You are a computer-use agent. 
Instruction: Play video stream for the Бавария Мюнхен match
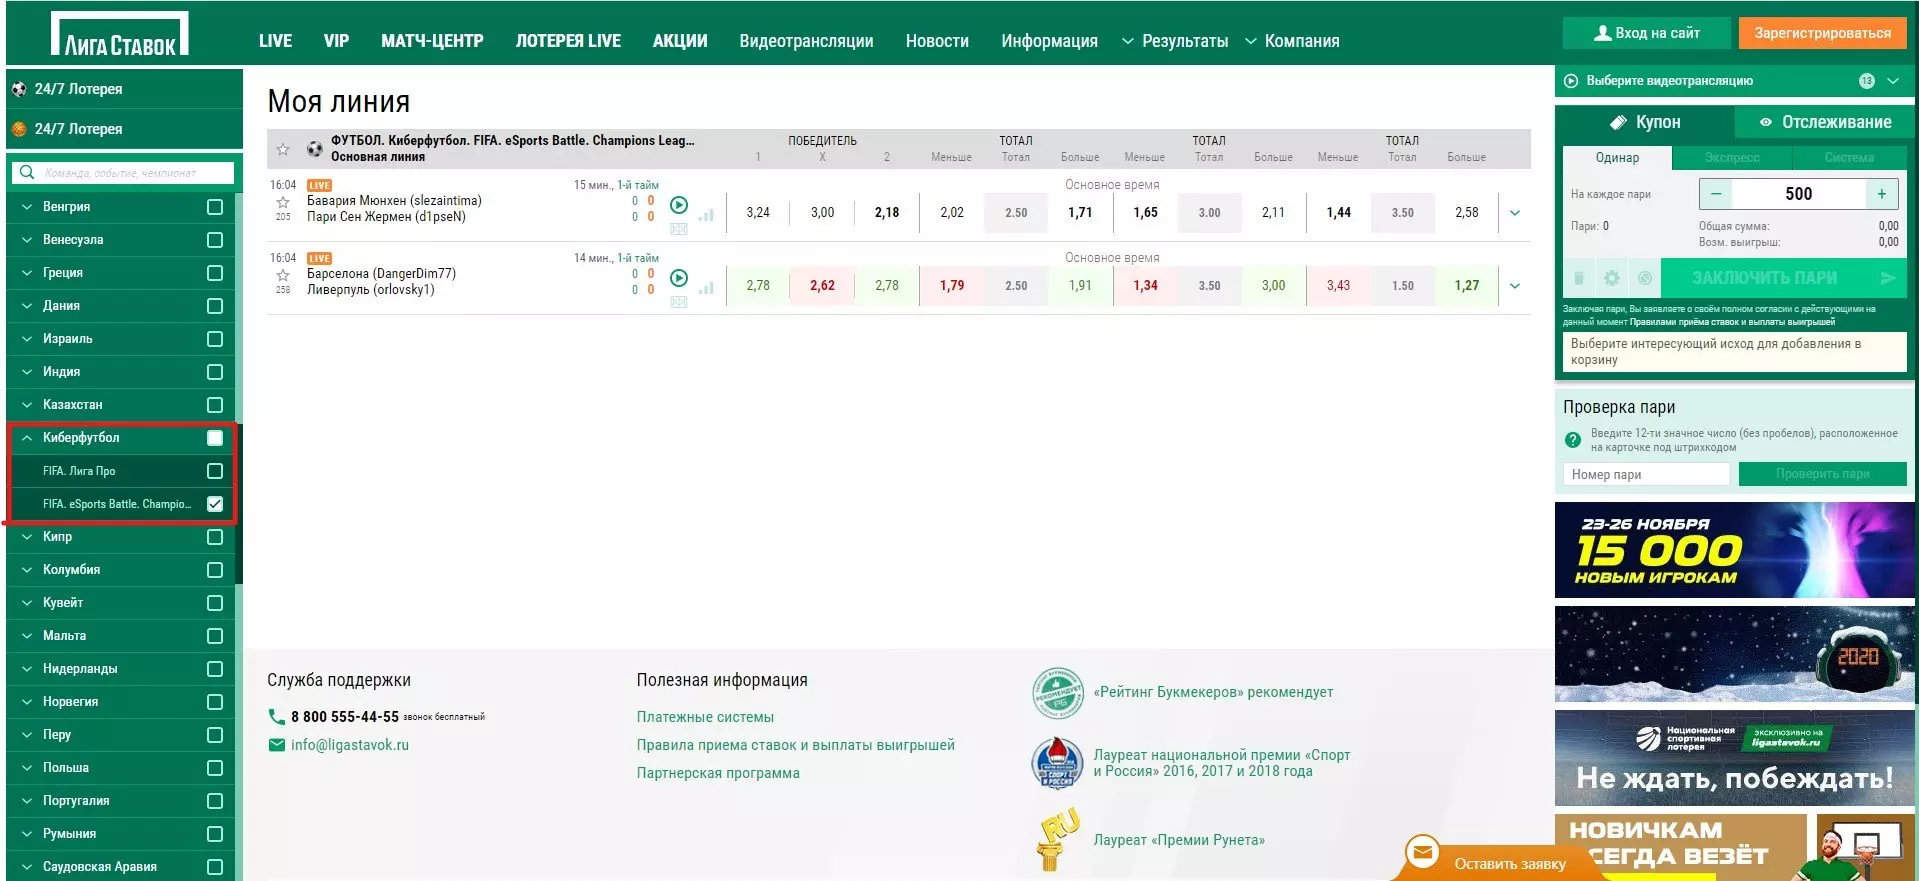point(678,205)
